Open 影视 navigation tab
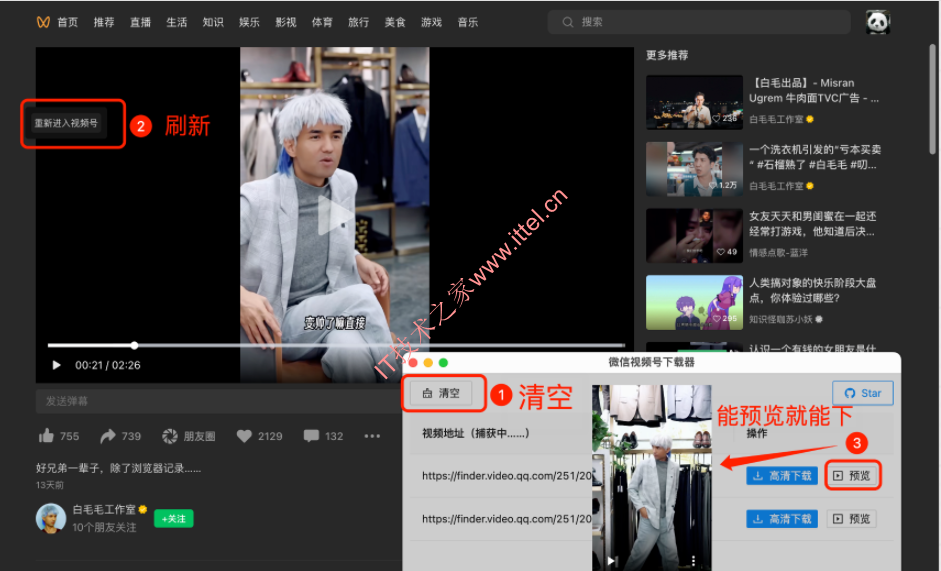 coord(286,22)
